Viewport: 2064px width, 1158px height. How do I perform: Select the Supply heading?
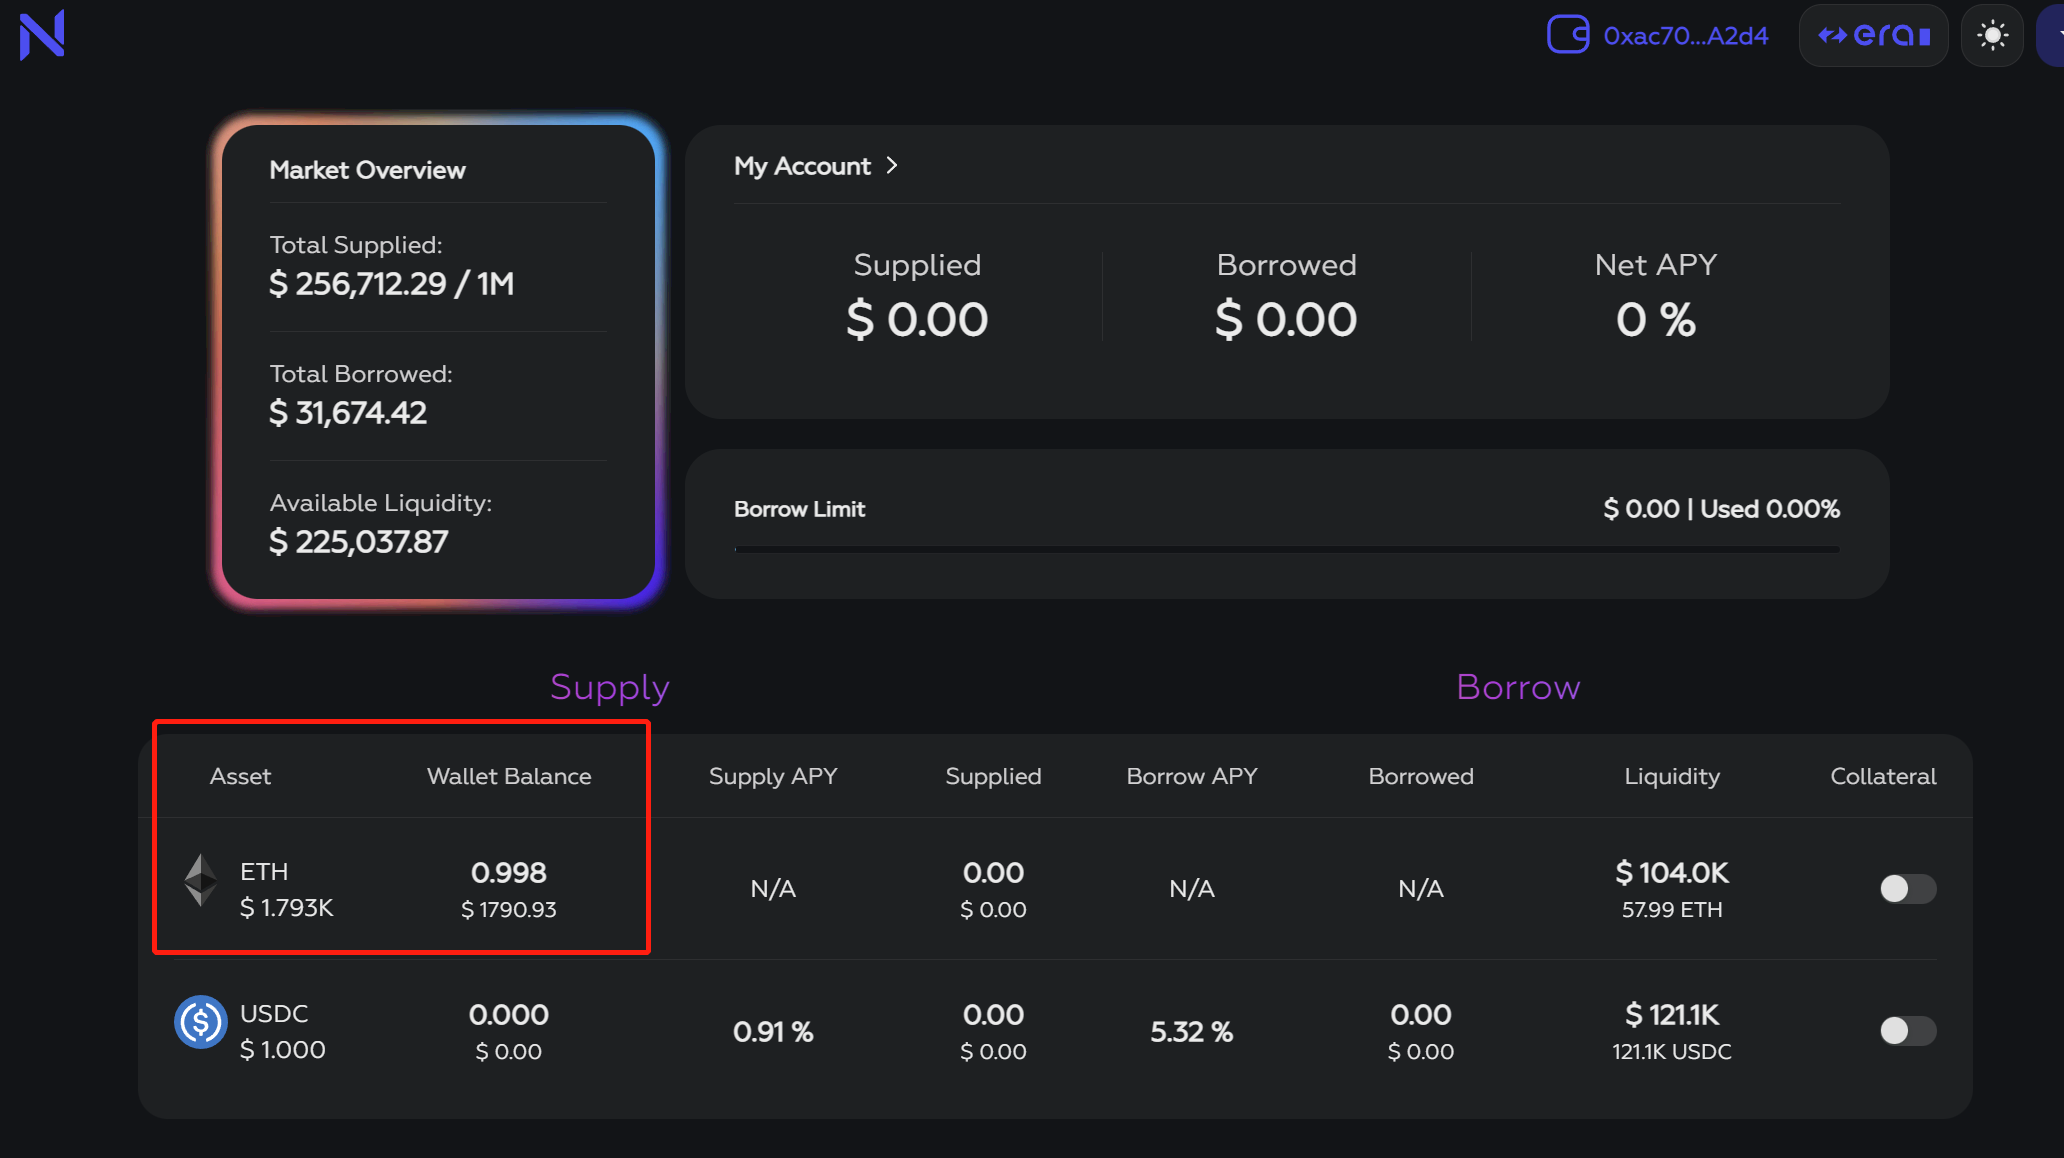click(609, 688)
